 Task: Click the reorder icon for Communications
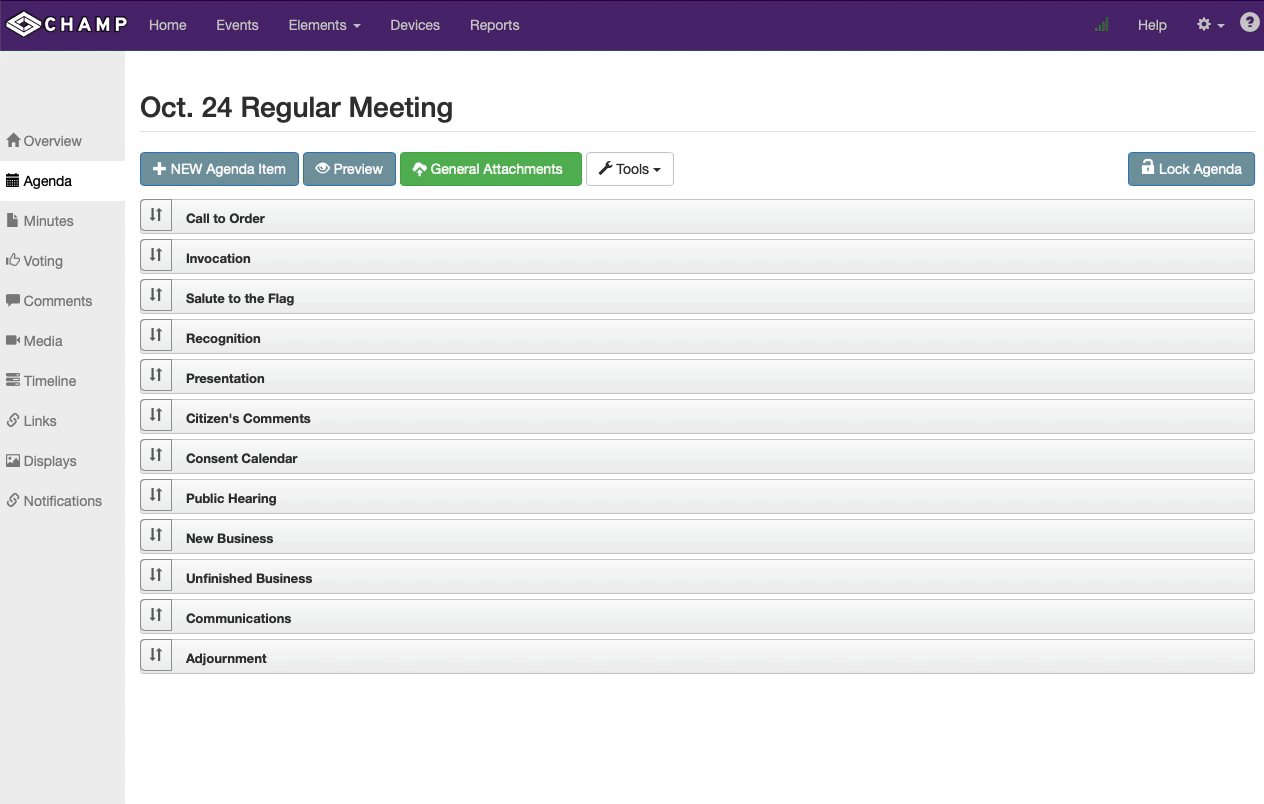(x=156, y=616)
